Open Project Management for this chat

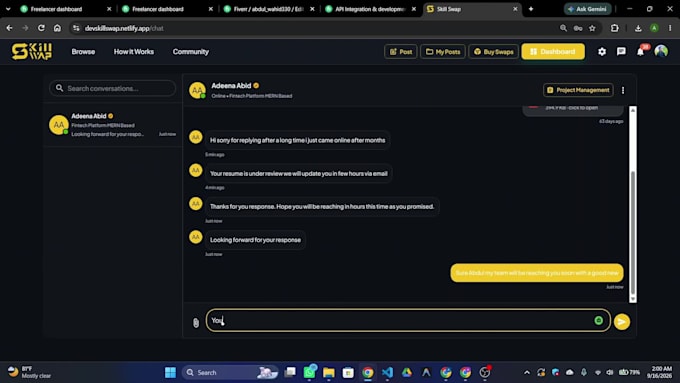pyautogui.click(x=578, y=90)
